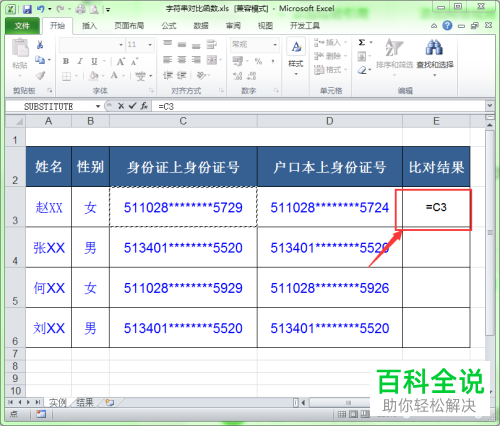Image resolution: width=500 pixels, height=426 pixels.
Task: Select row 4 header
Action: [15, 247]
